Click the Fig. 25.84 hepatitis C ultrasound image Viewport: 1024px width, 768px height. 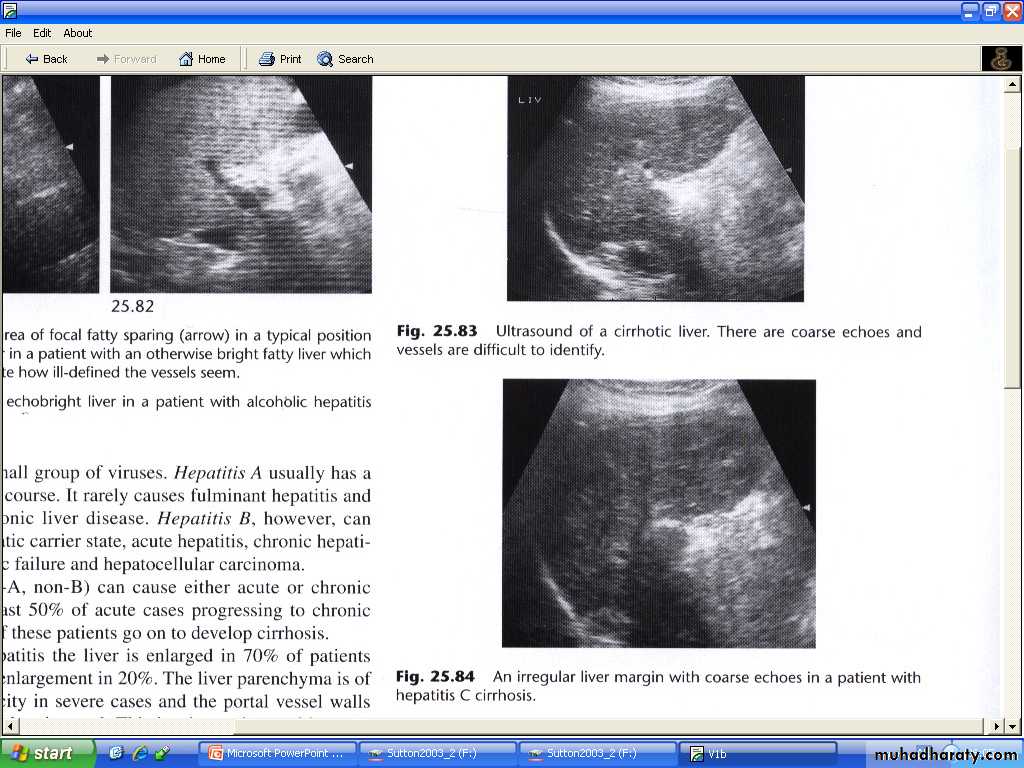click(658, 513)
